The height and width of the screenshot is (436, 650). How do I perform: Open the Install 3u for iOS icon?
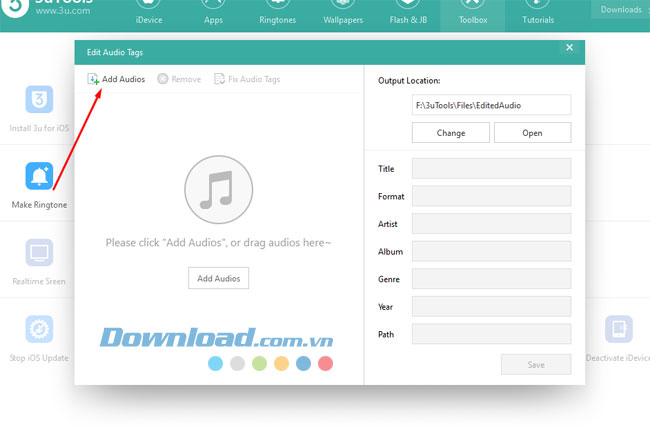39,99
